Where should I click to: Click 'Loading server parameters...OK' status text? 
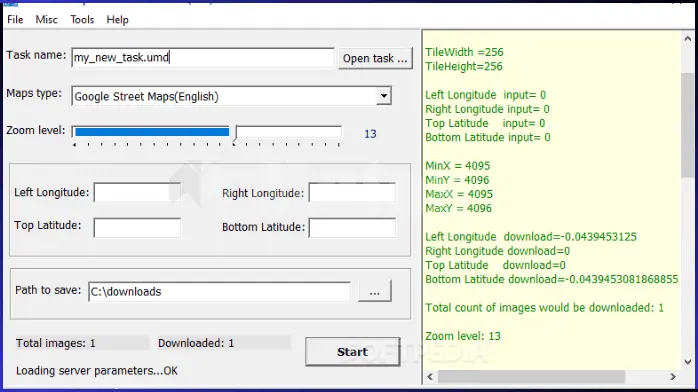[97, 371]
